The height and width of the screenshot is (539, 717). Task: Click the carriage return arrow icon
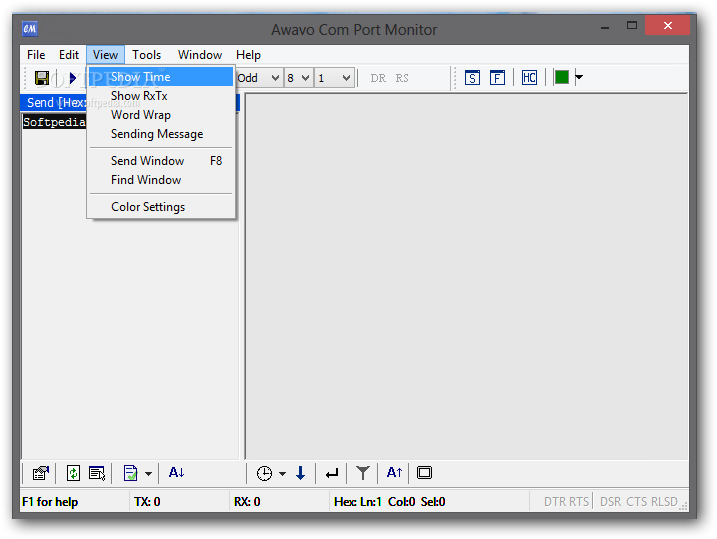[332, 473]
